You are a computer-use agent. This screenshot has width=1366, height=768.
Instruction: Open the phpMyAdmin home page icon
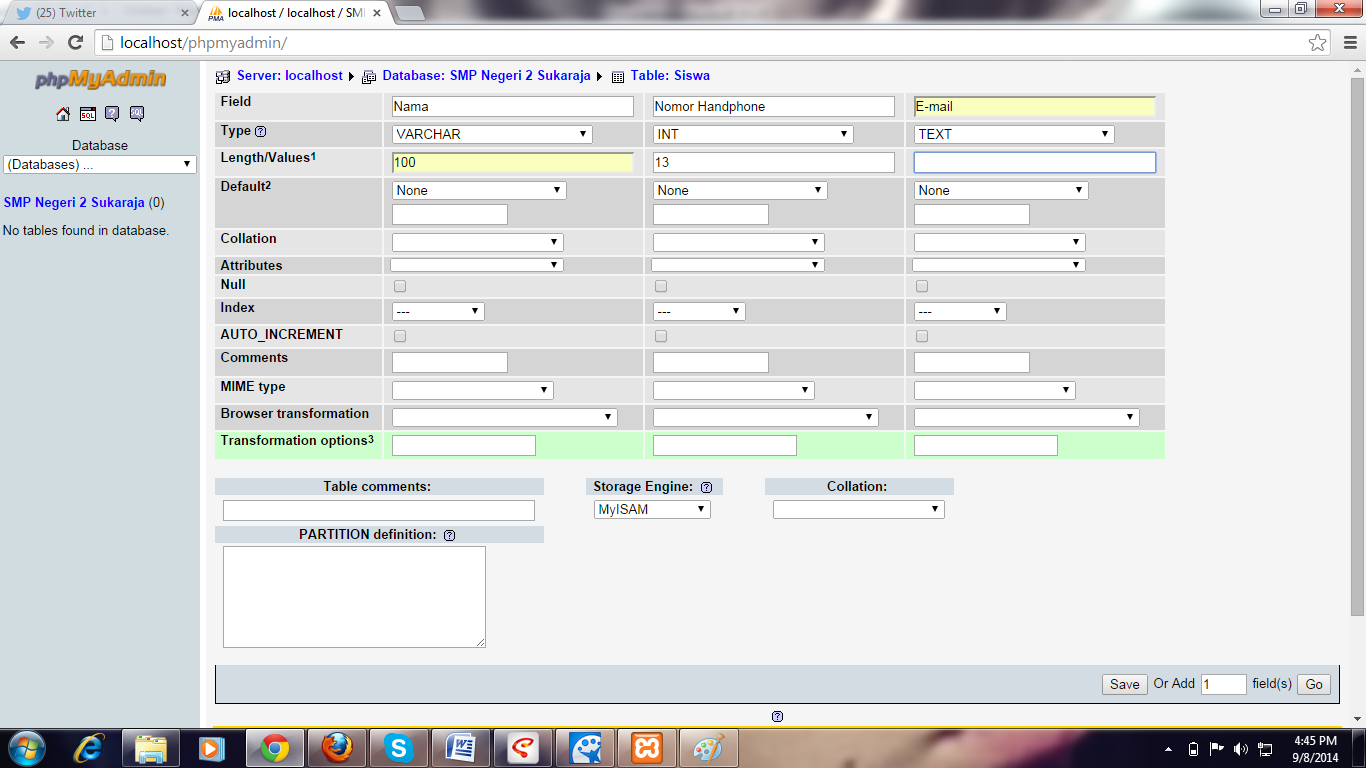click(62, 114)
